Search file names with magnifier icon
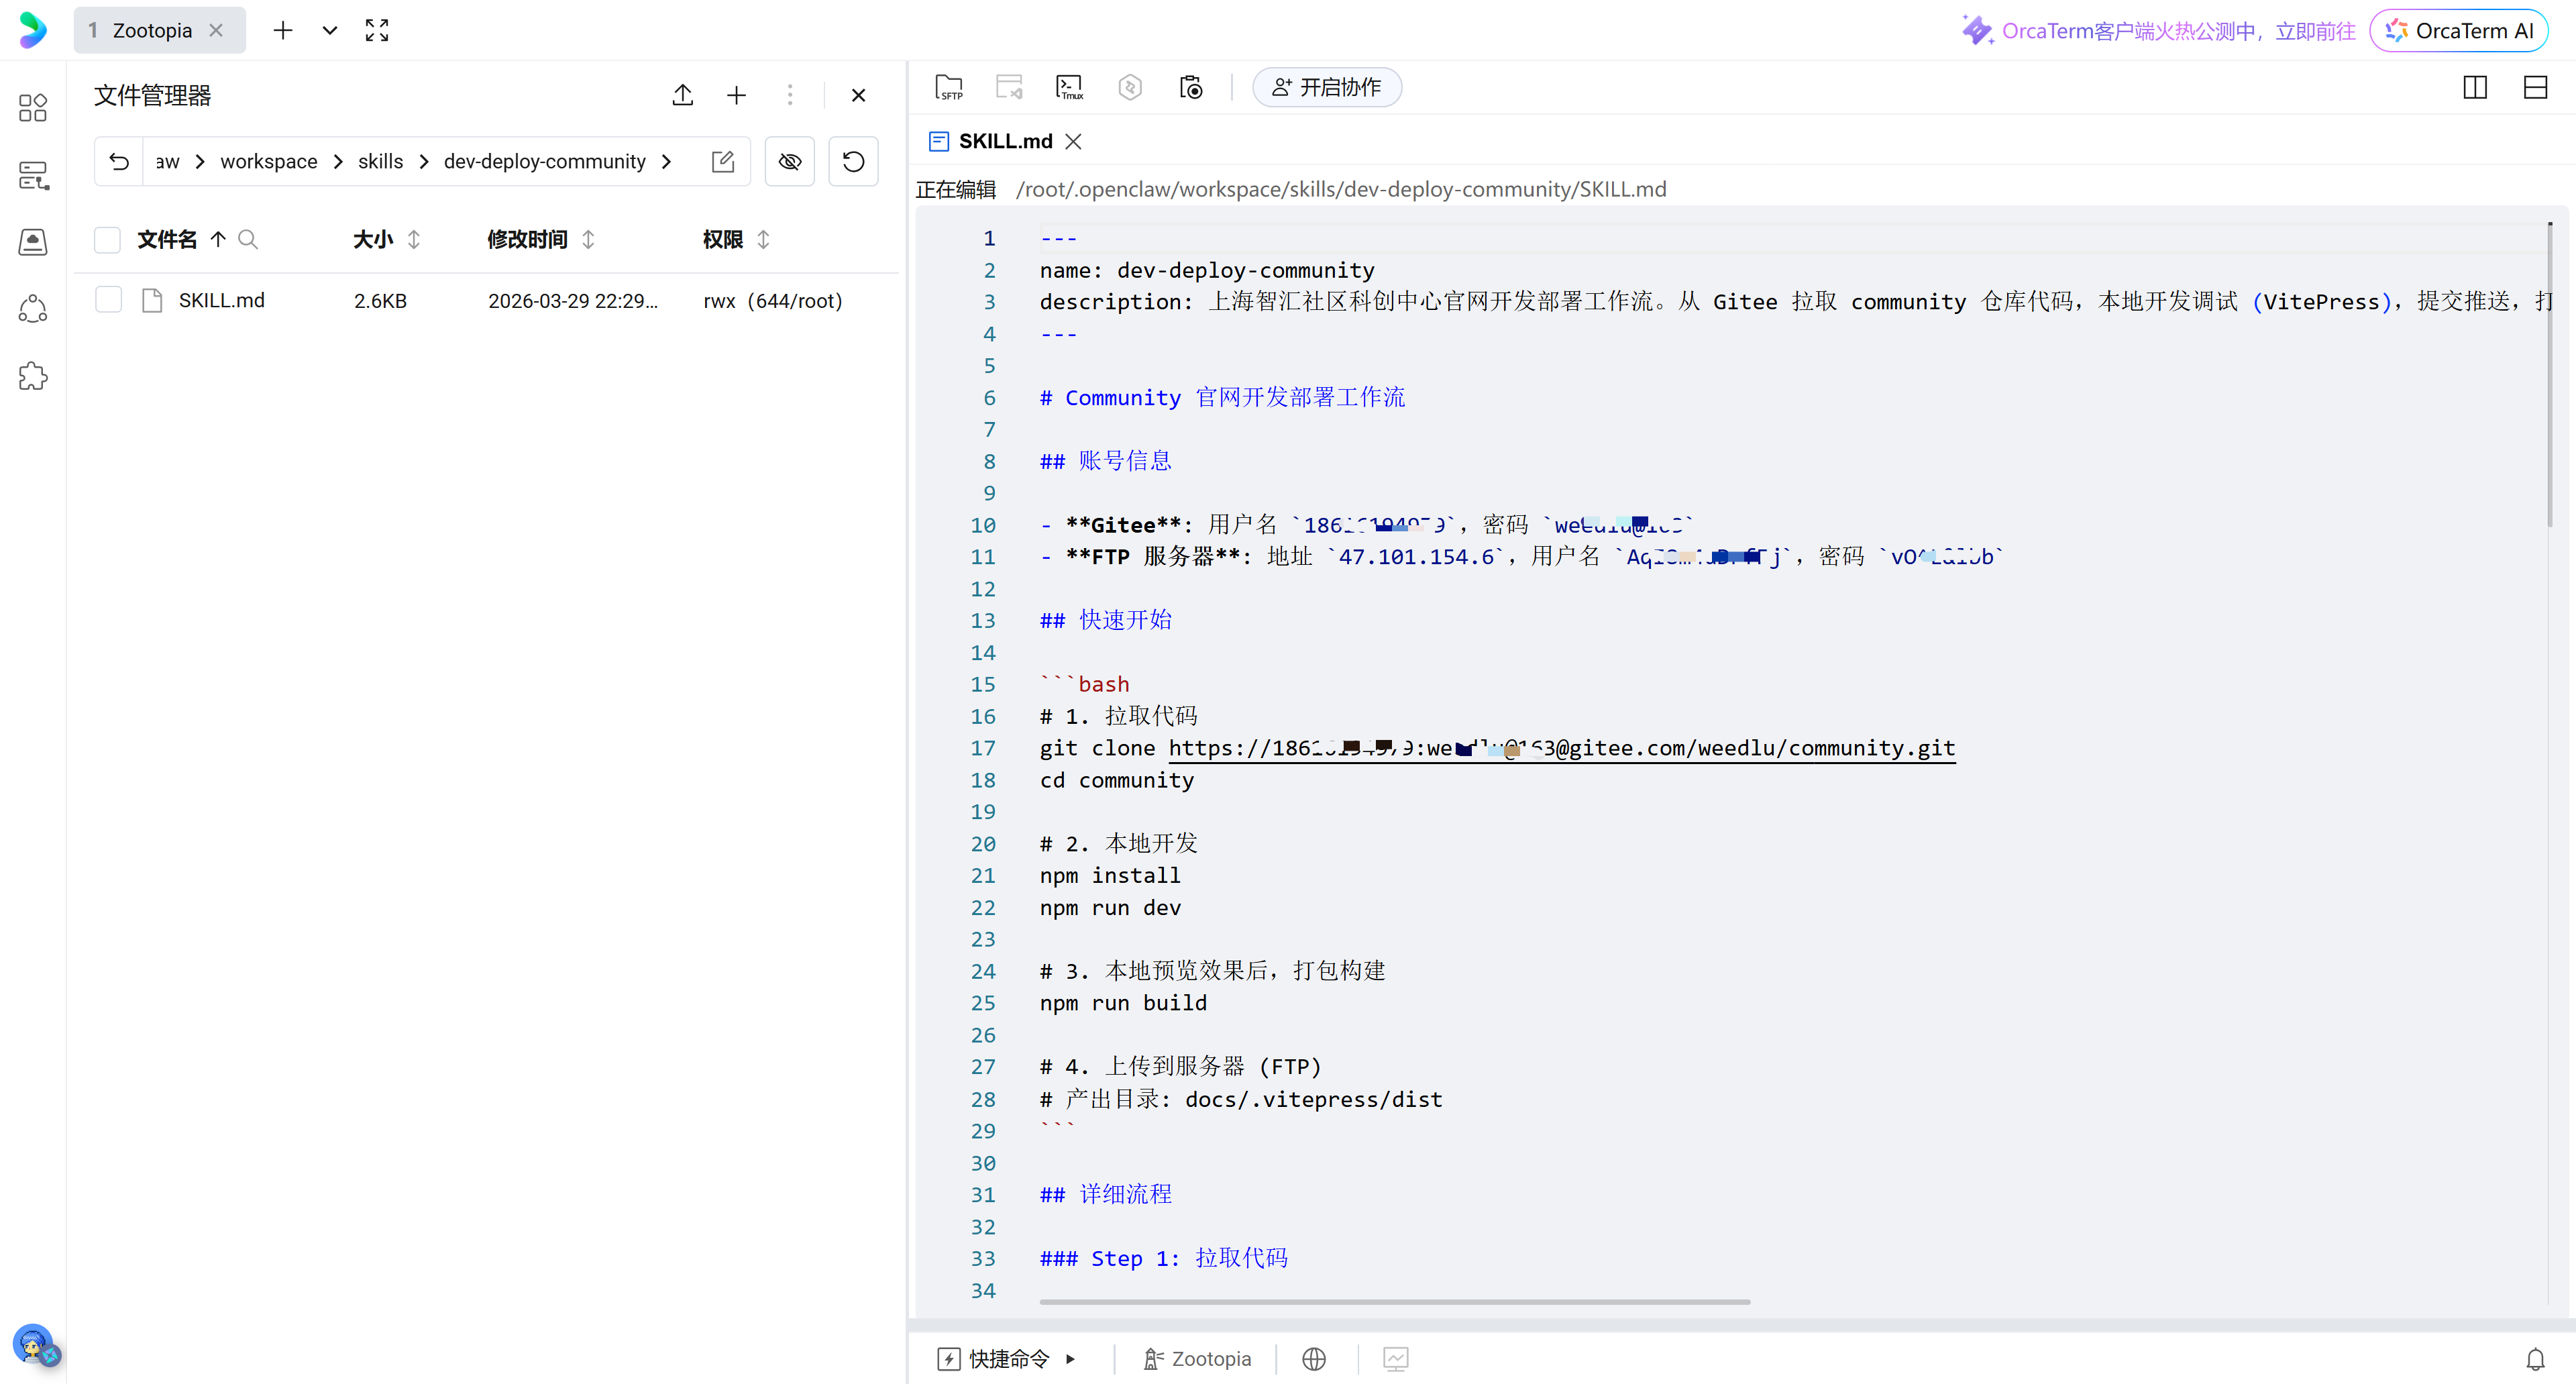Screen dimensions: 2576x1384 (248, 239)
